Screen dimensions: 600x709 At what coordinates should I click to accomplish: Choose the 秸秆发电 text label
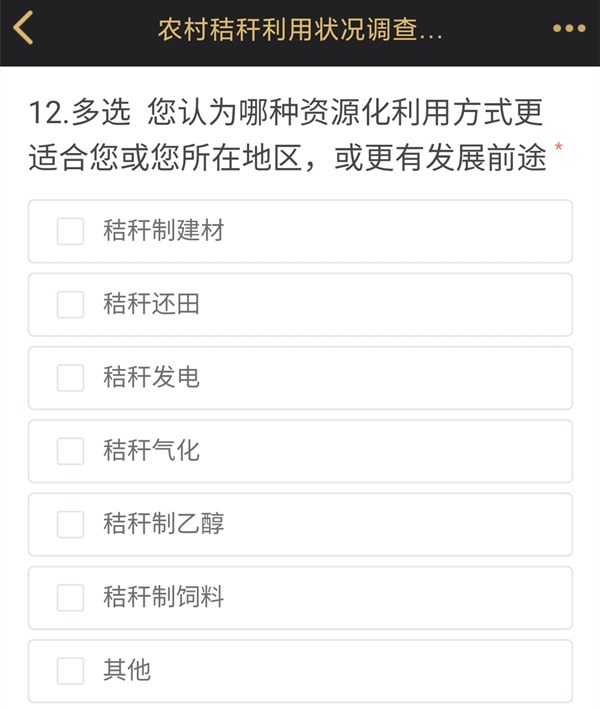(151, 377)
